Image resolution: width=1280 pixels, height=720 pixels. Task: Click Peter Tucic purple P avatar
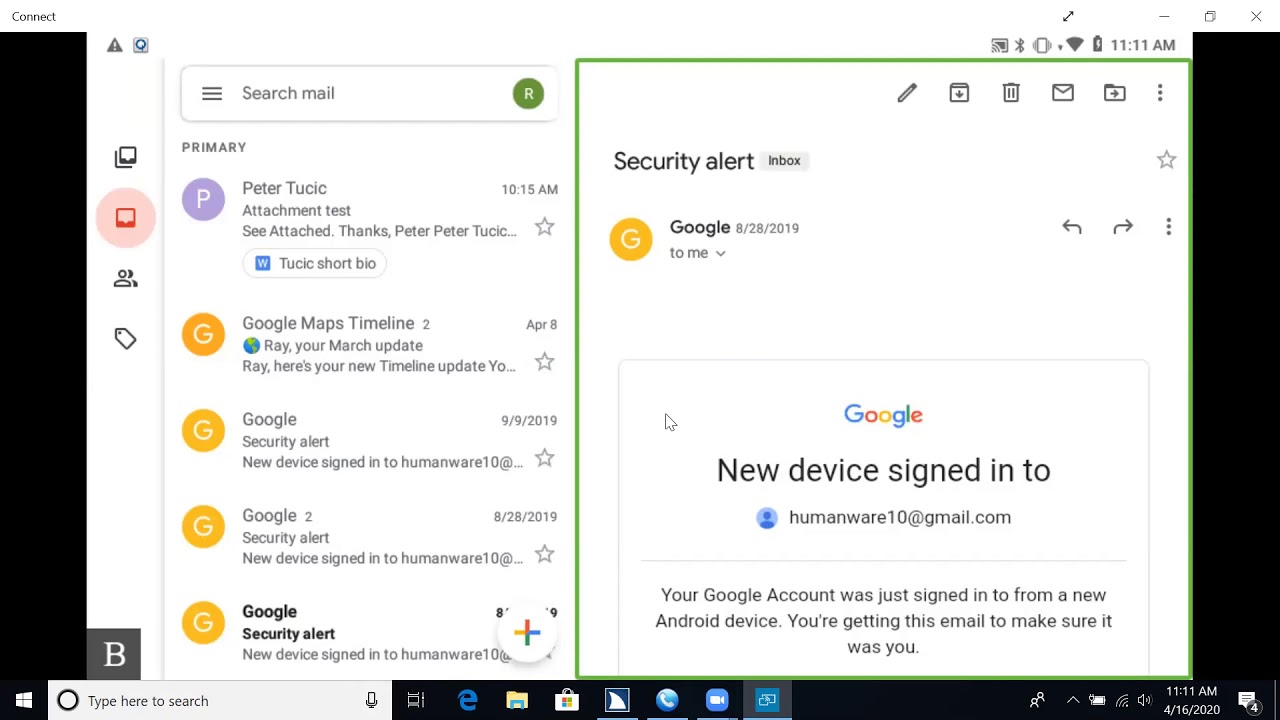203,200
